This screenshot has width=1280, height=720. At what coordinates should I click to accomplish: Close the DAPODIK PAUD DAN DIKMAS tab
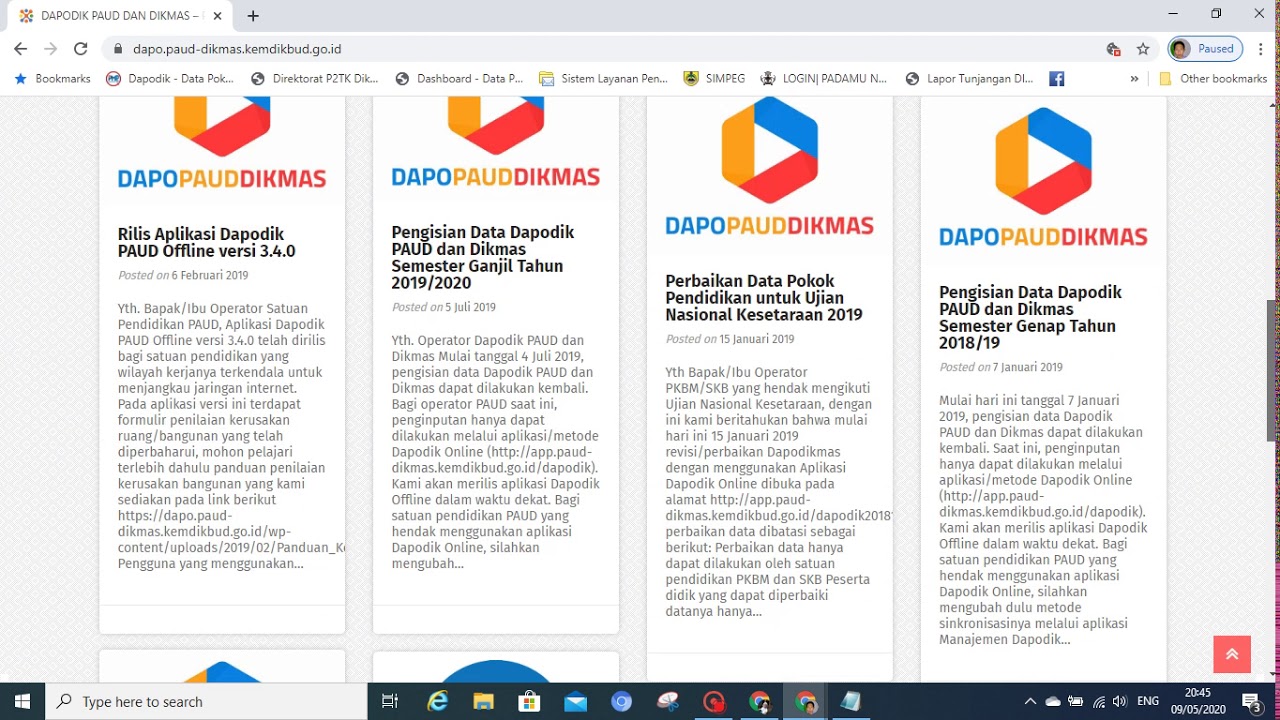218,16
